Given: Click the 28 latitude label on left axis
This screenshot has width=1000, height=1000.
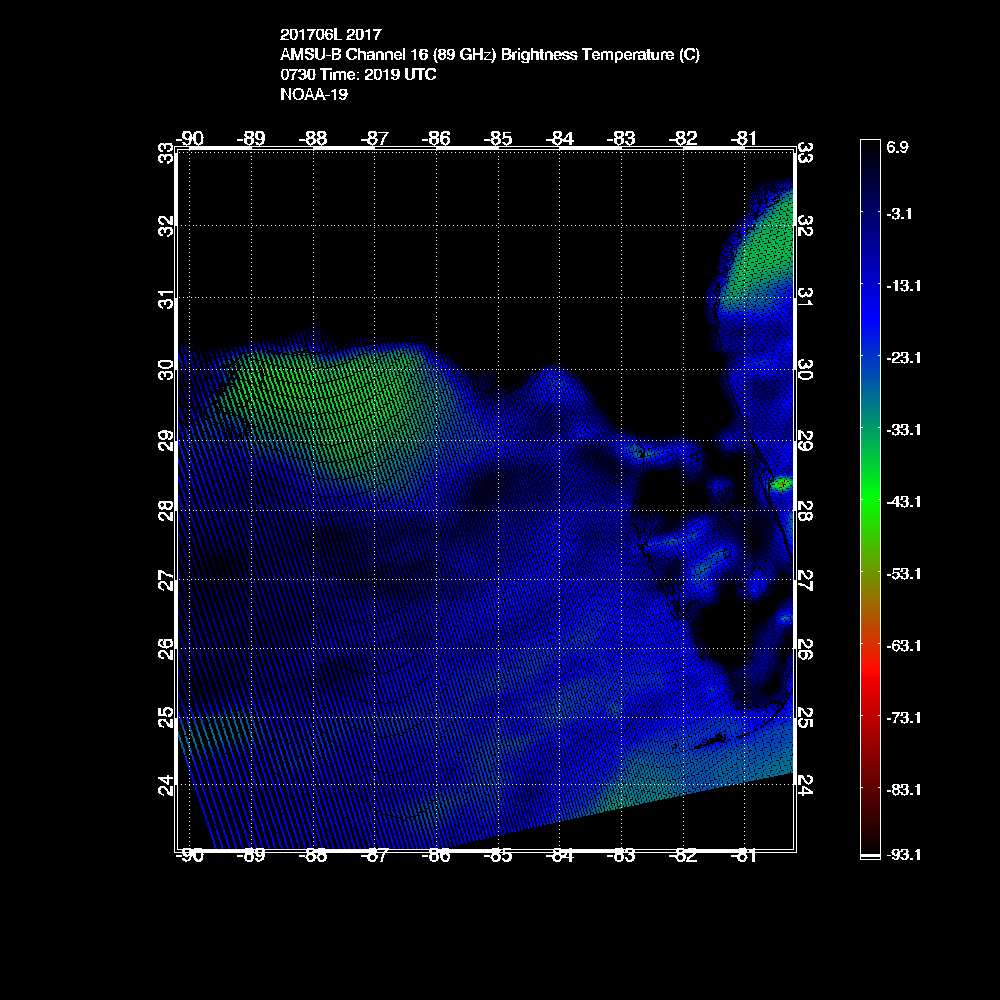Looking at the screenshot, I should coord(165,509).
